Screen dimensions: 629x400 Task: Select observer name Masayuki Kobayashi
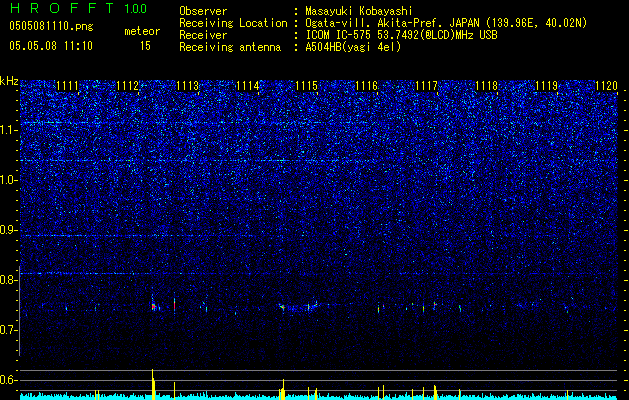point(359,11)
